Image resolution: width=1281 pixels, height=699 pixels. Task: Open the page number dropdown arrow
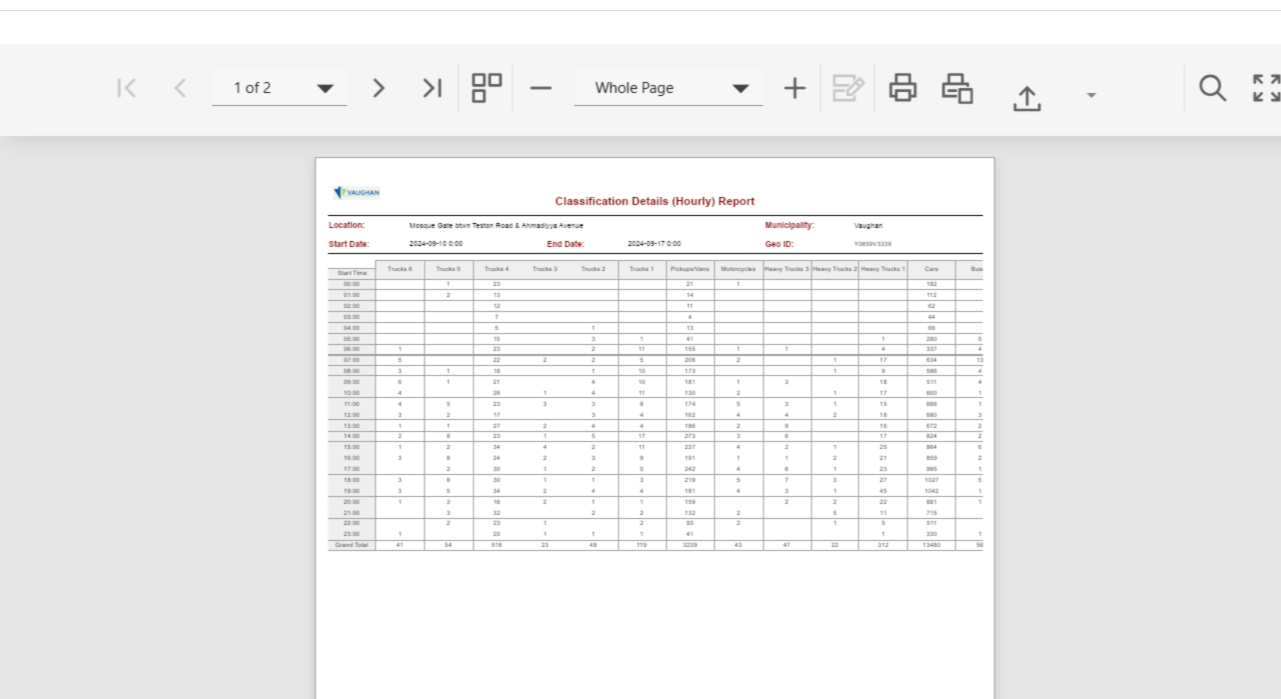[325, 89]
